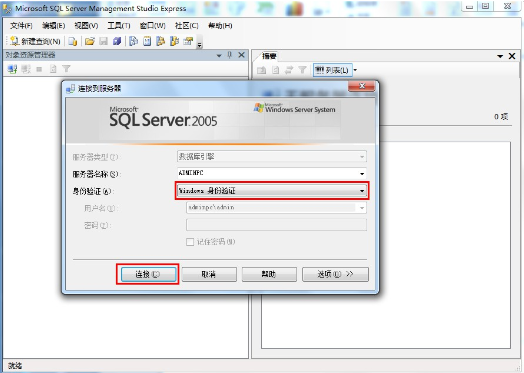Open the Tools (工具) menu
Screen dimensions: 524x373
119,25
